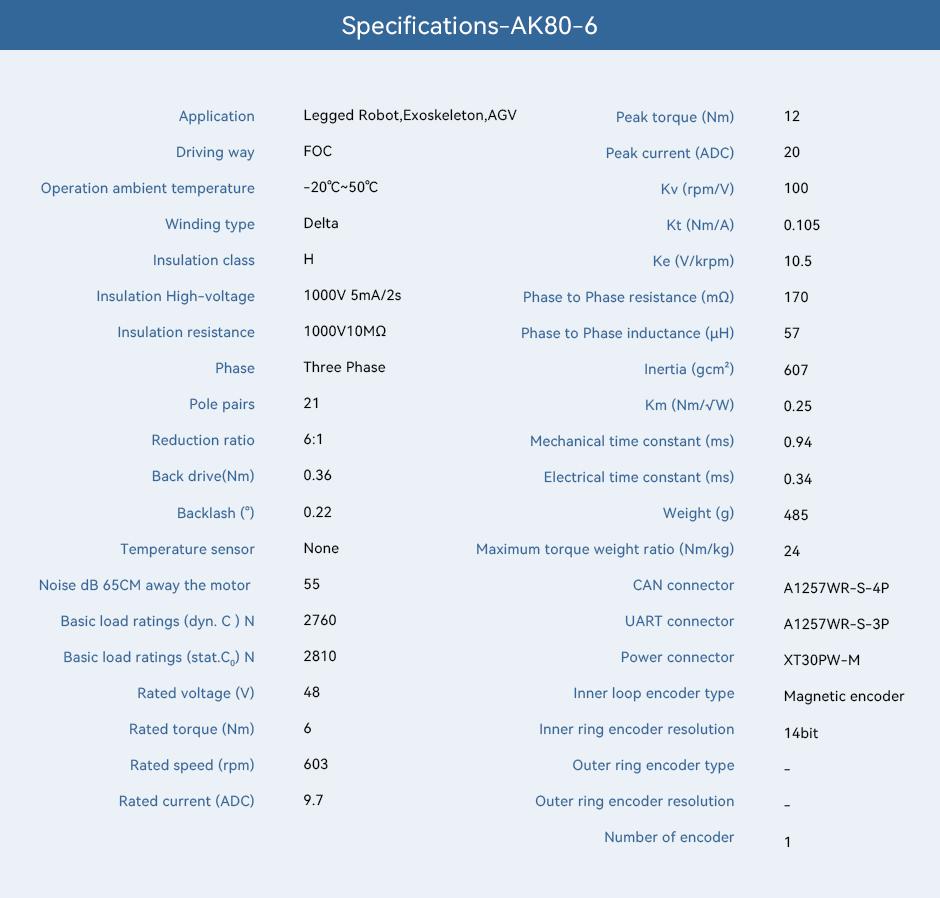Click the XT30PW-M power connector value

click(822, 660)
